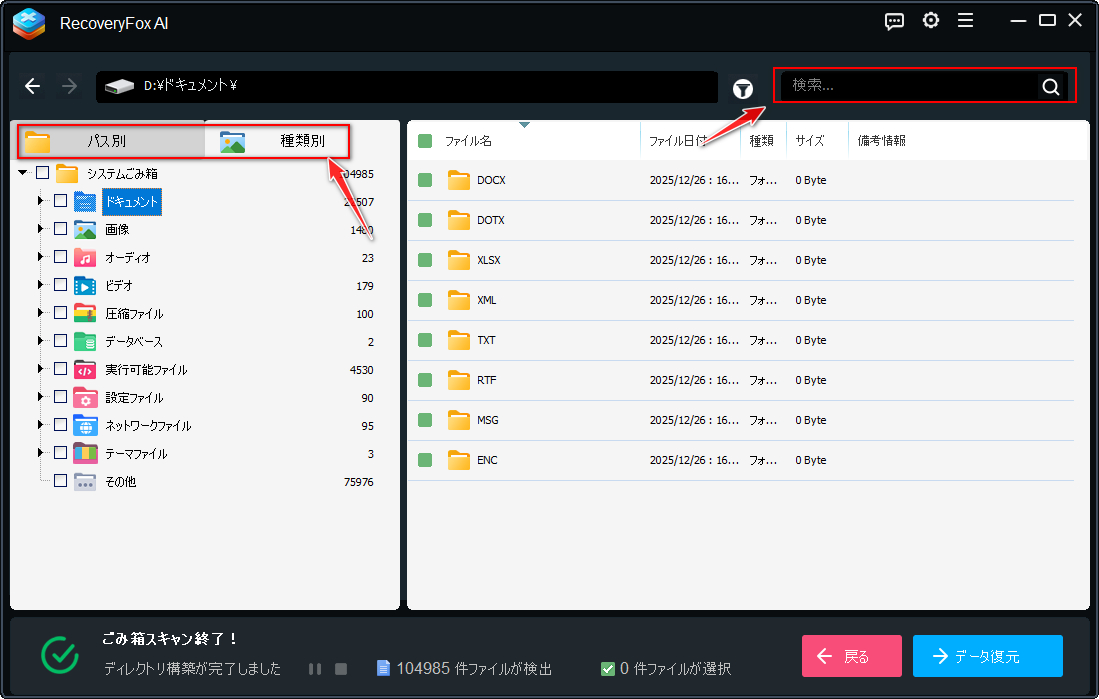The image size is (1099, 699).
Task: Expand the 実行可能ファイル tree node
Action: point(41,369)
